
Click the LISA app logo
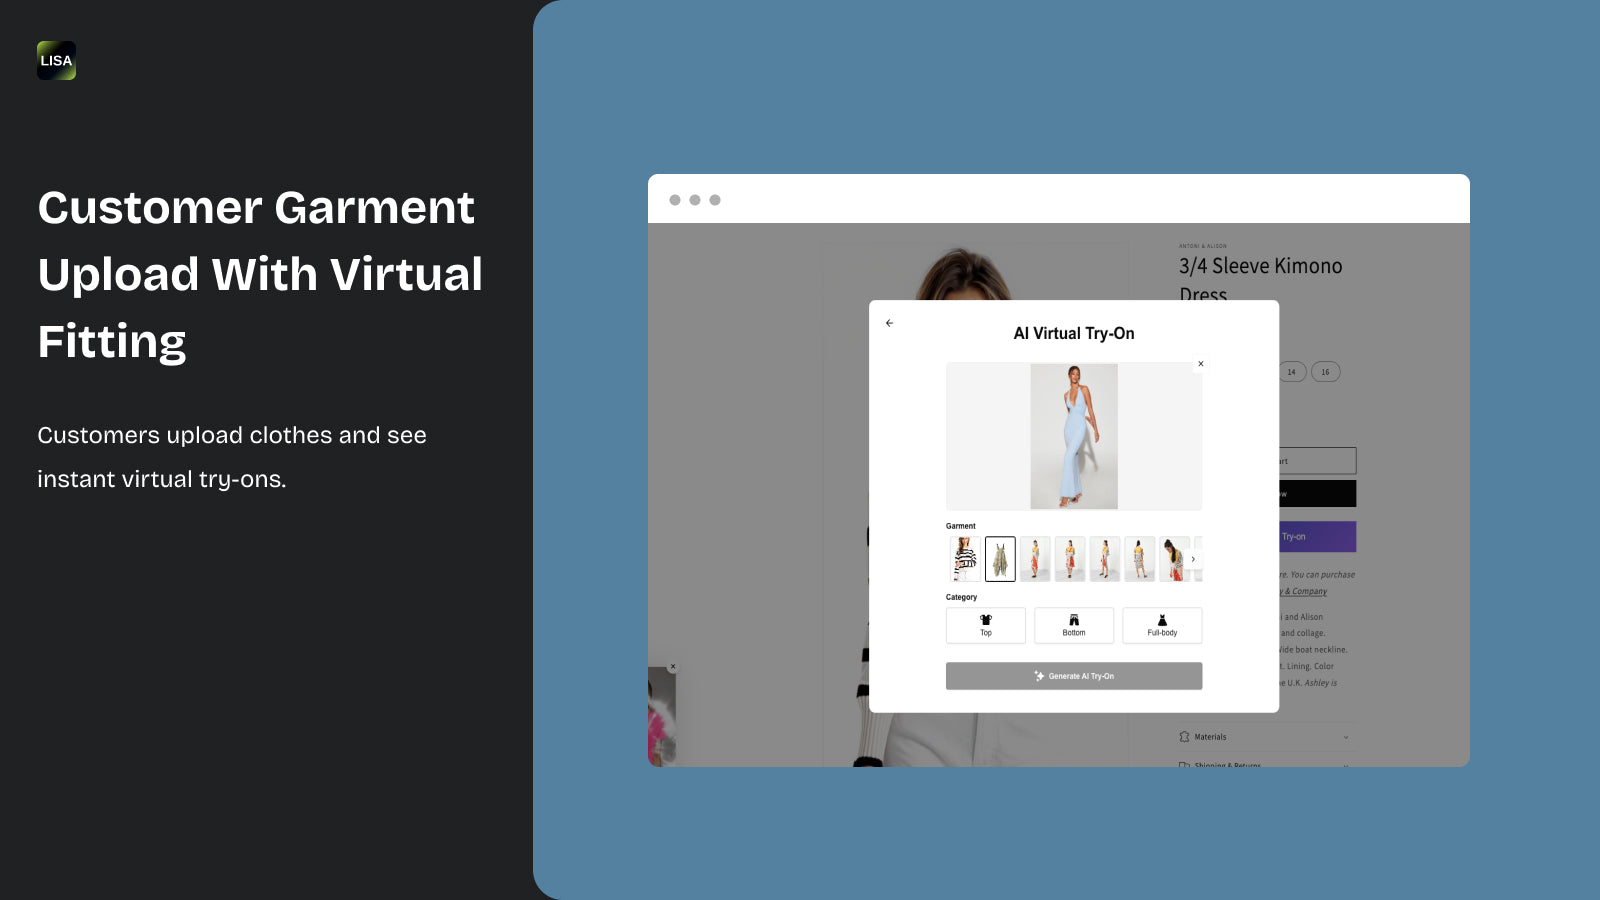coord(56,61)
